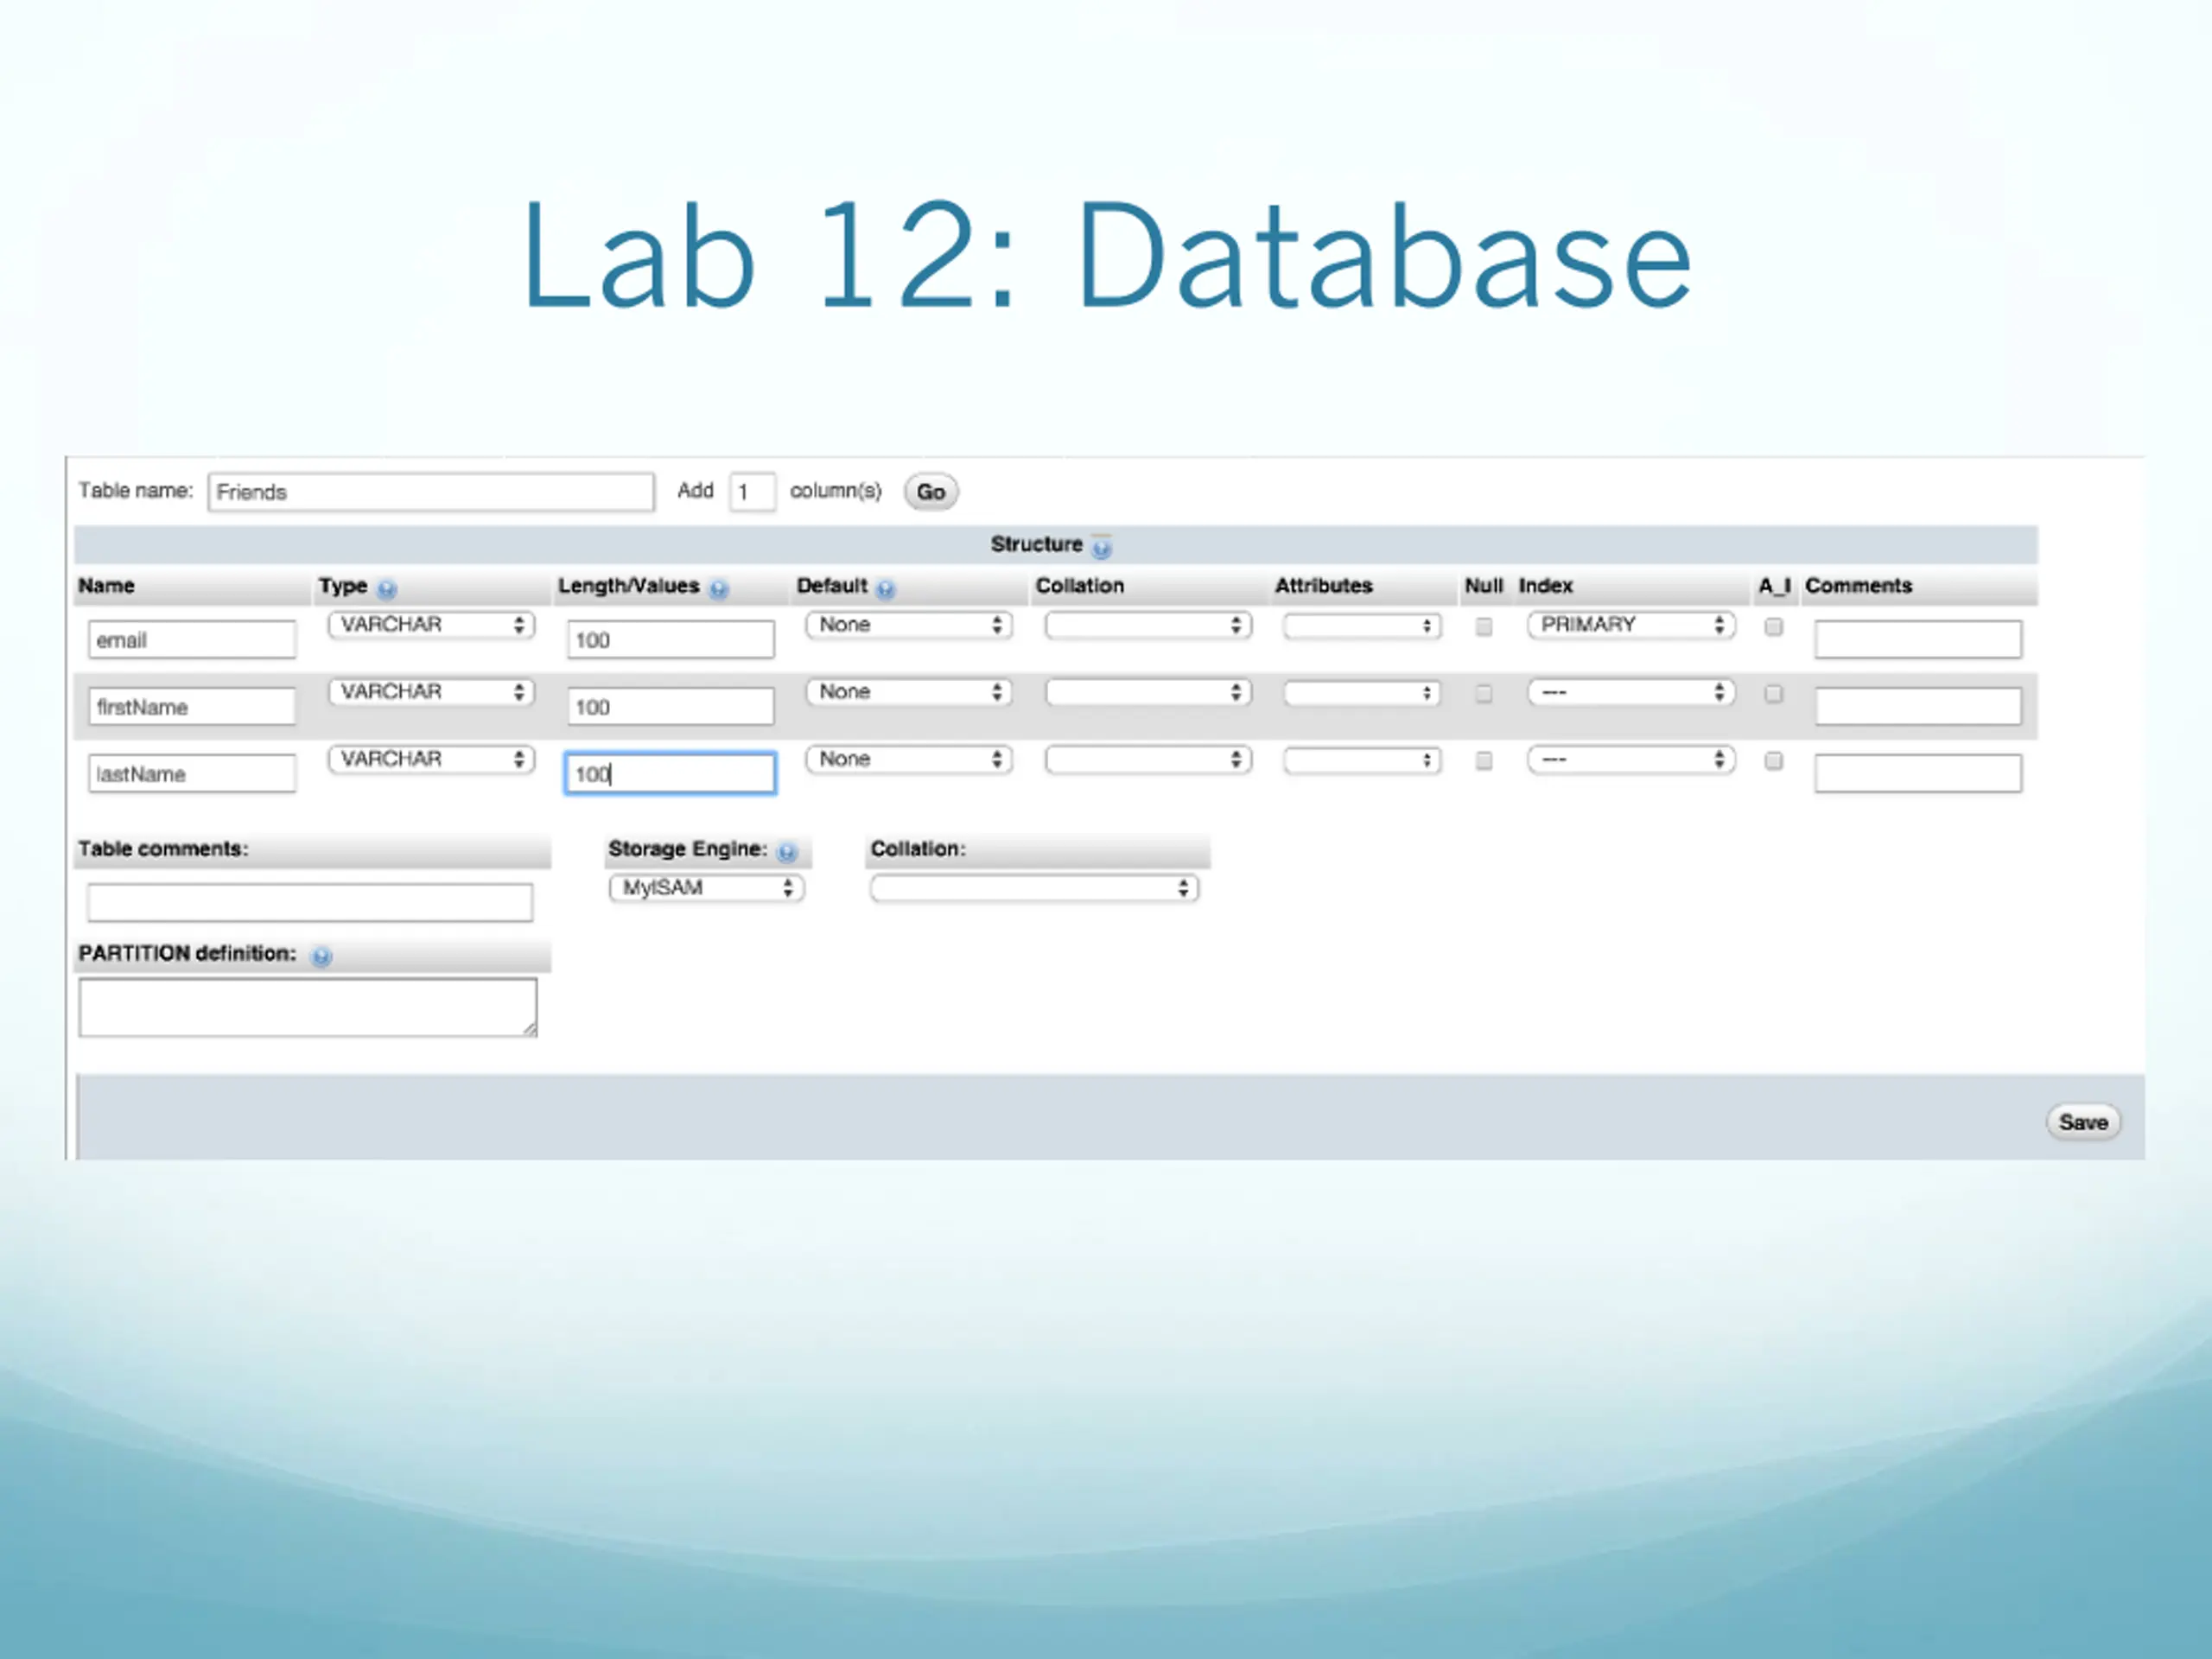Viewport: 2212px width, 1659px height.
Task: Open the MyISAM storage engine dropdown
Action: pyautogui.click(x=707, y=888)
